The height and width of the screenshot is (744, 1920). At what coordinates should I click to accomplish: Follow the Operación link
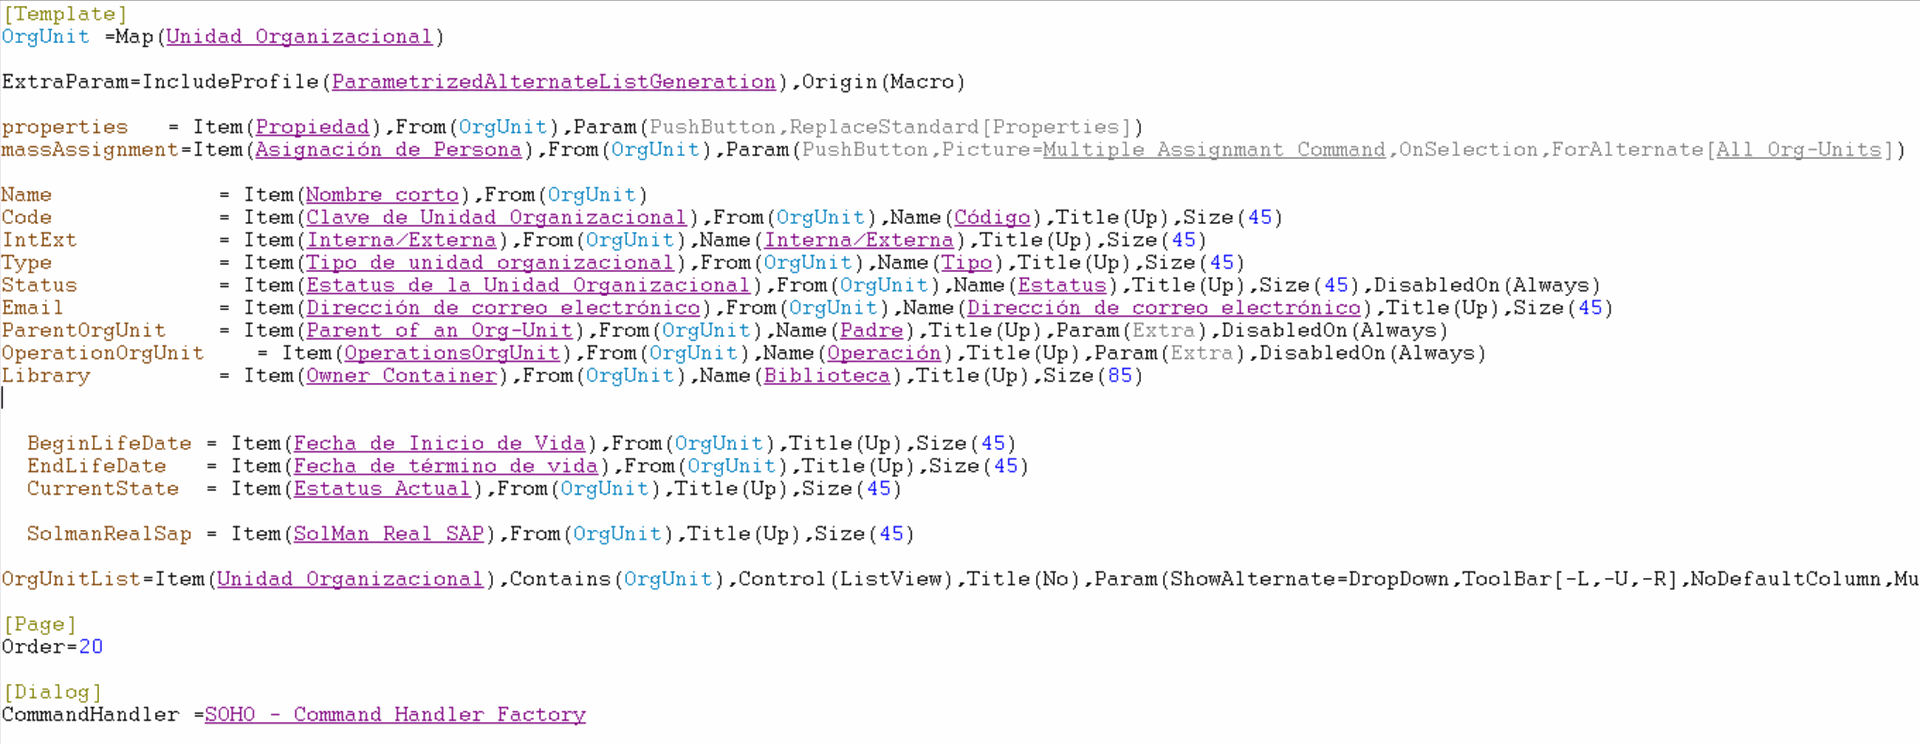click(884, 354)
